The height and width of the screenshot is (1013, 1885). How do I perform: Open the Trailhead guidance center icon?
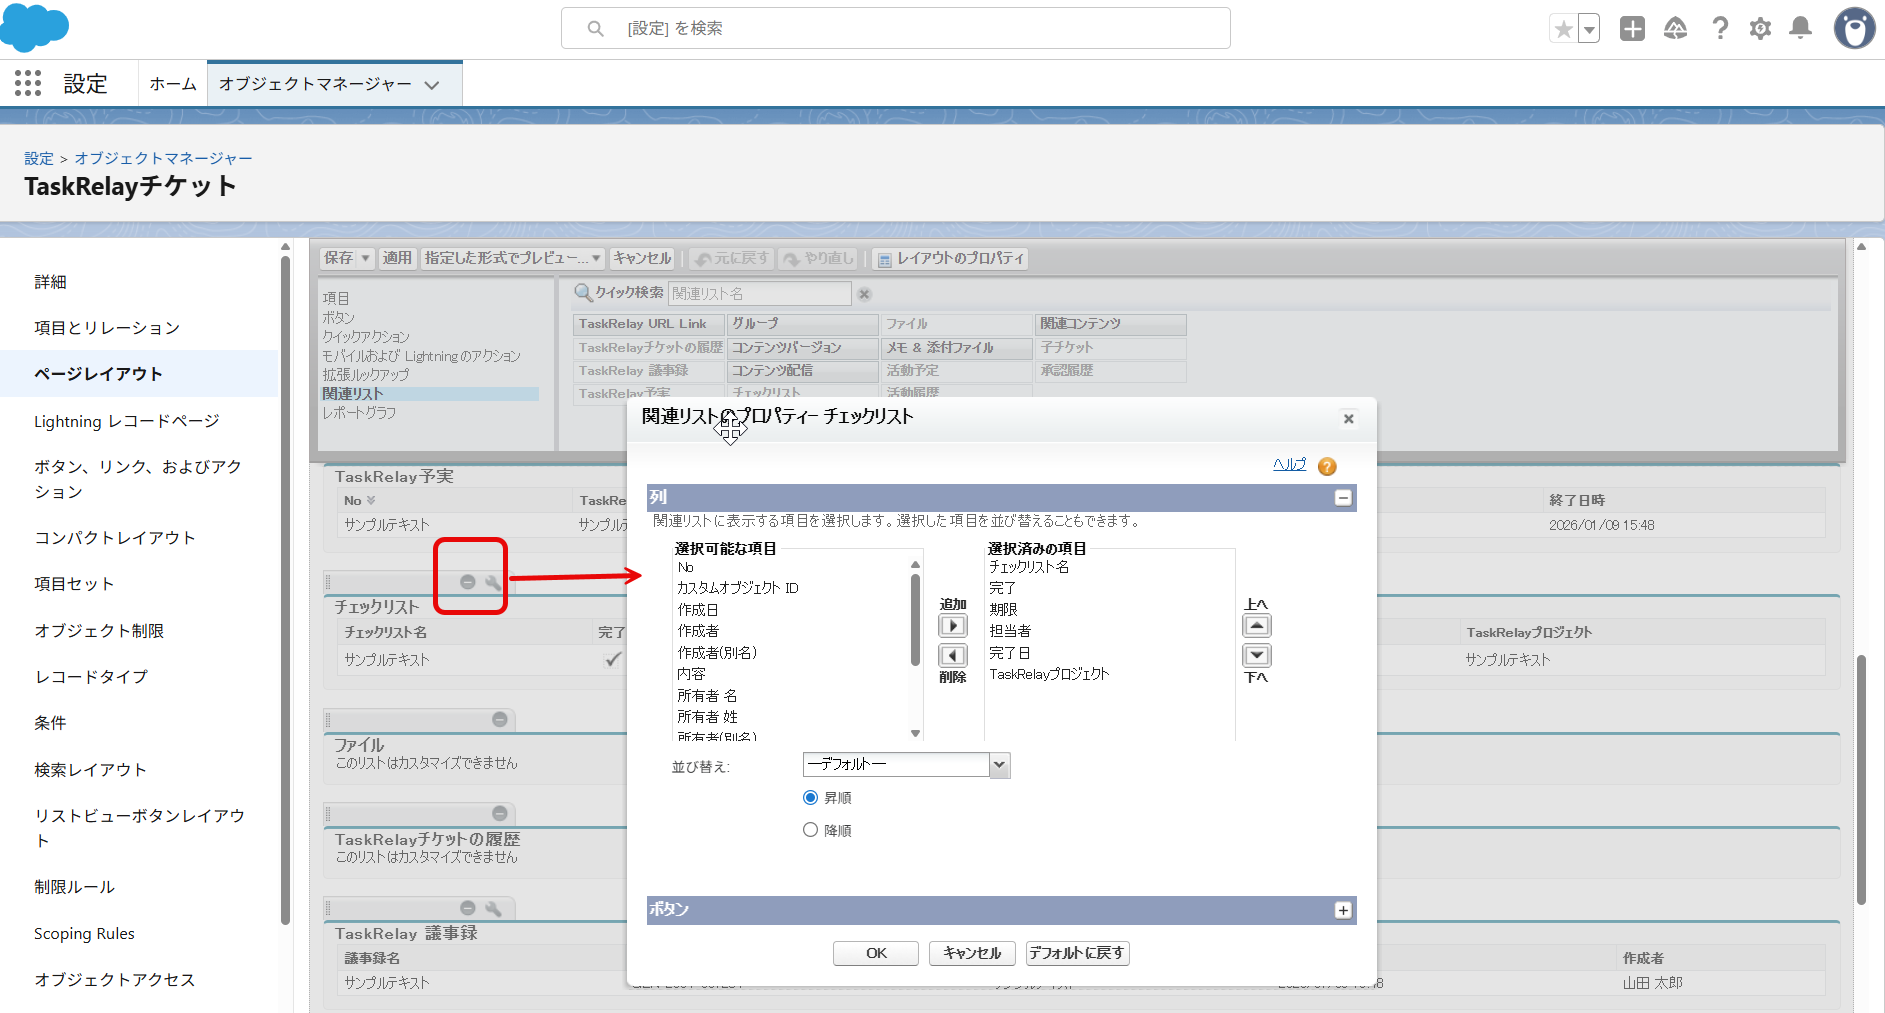coord(1675,29)
